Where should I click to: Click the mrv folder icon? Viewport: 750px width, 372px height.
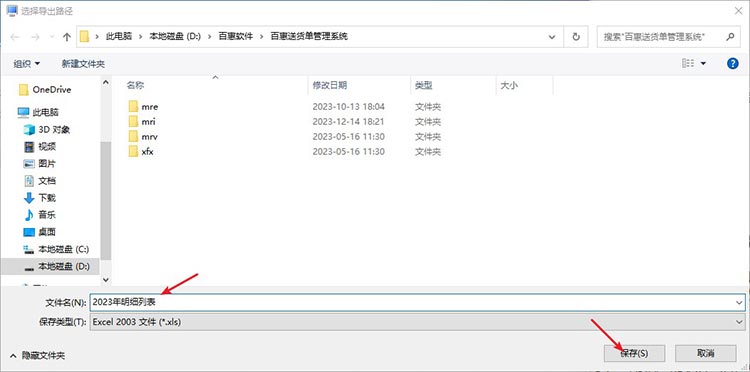pos(133,137)
